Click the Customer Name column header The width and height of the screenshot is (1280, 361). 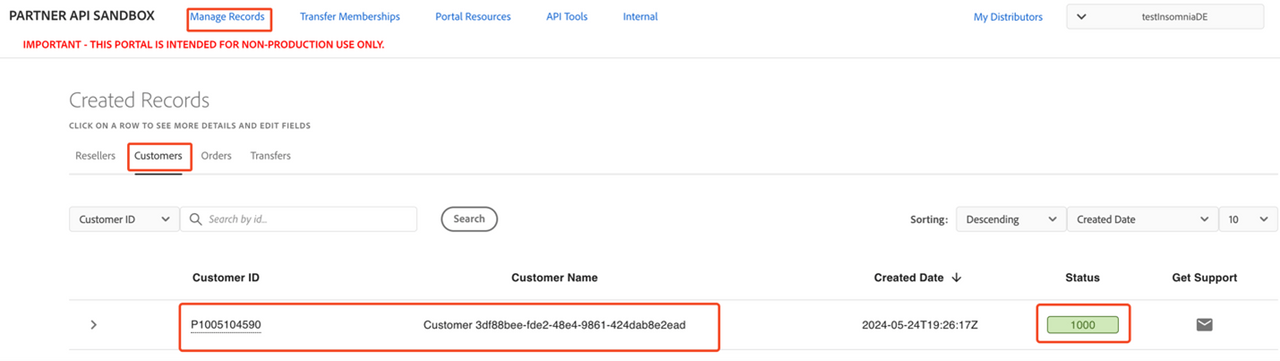coord(554,277)
